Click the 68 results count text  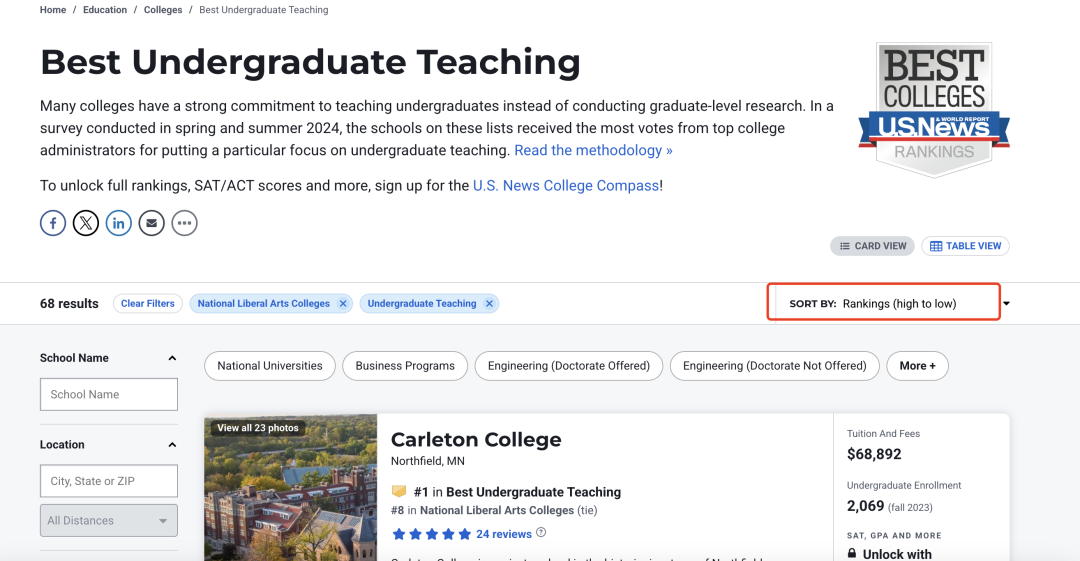click(x=69, y=304)
